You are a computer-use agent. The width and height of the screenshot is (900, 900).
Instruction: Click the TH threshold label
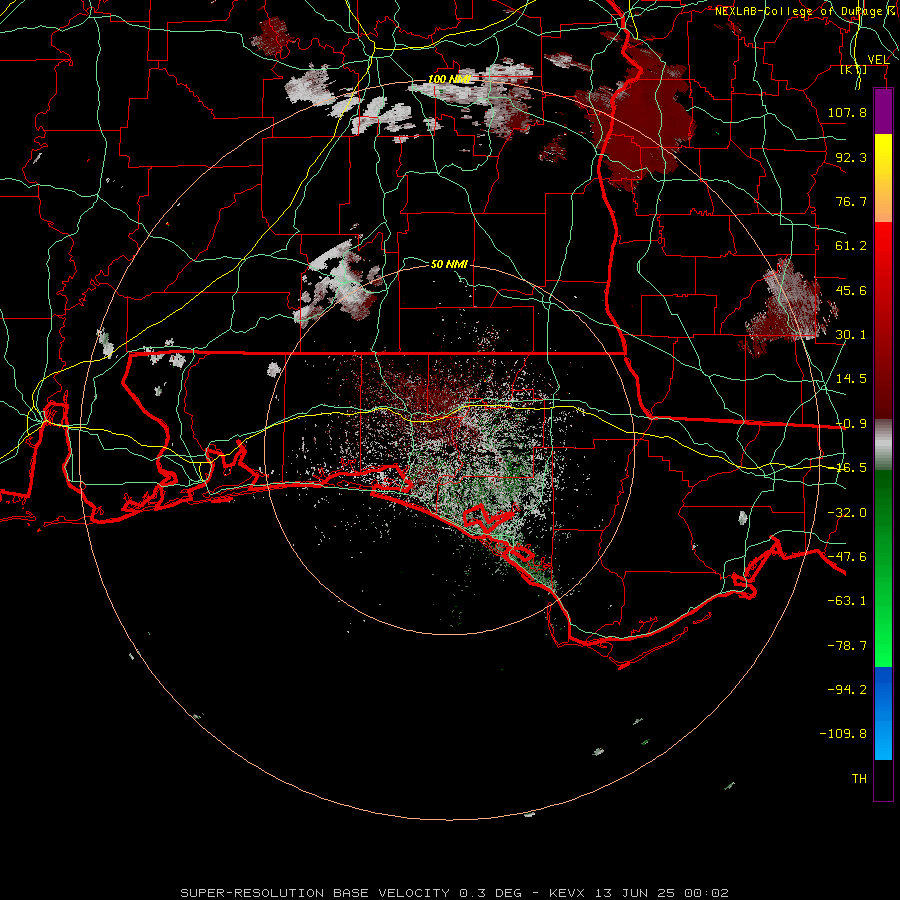(859, 778)
